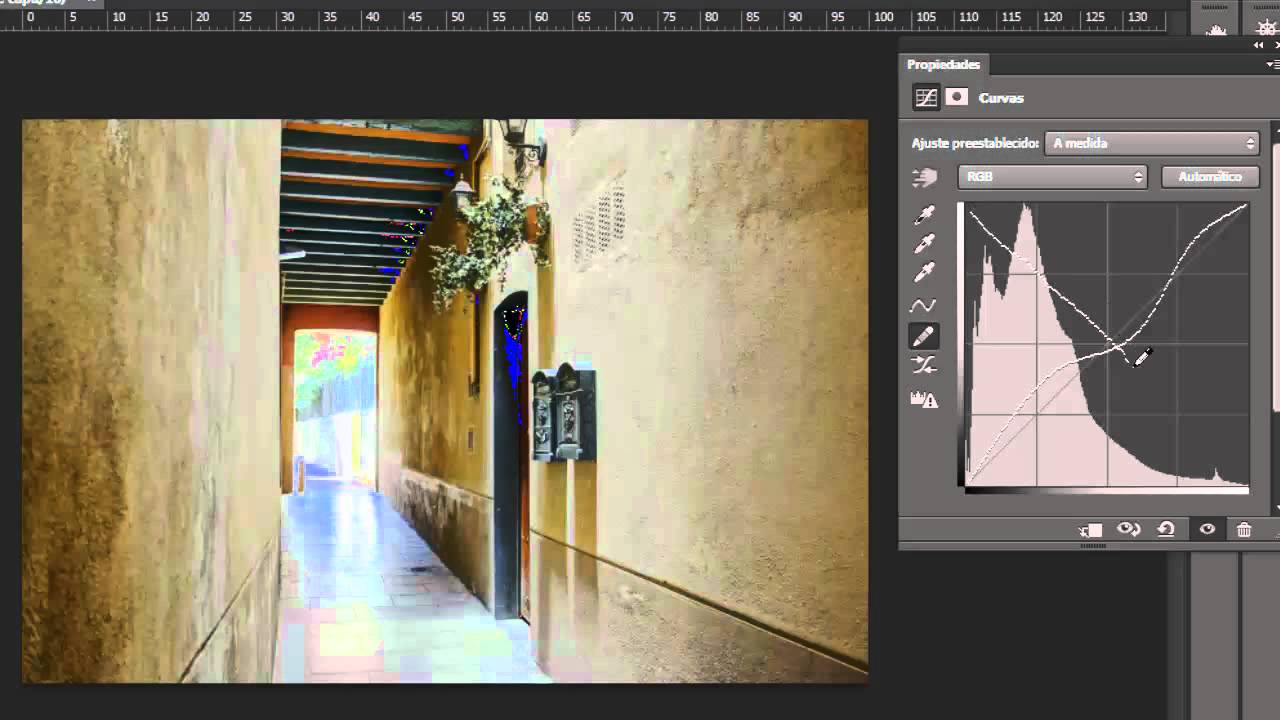Viewport: 1280px width, 720px height.
Task: Click the resize grip below the Propiedades panel
Action: tap(1092, 546)
